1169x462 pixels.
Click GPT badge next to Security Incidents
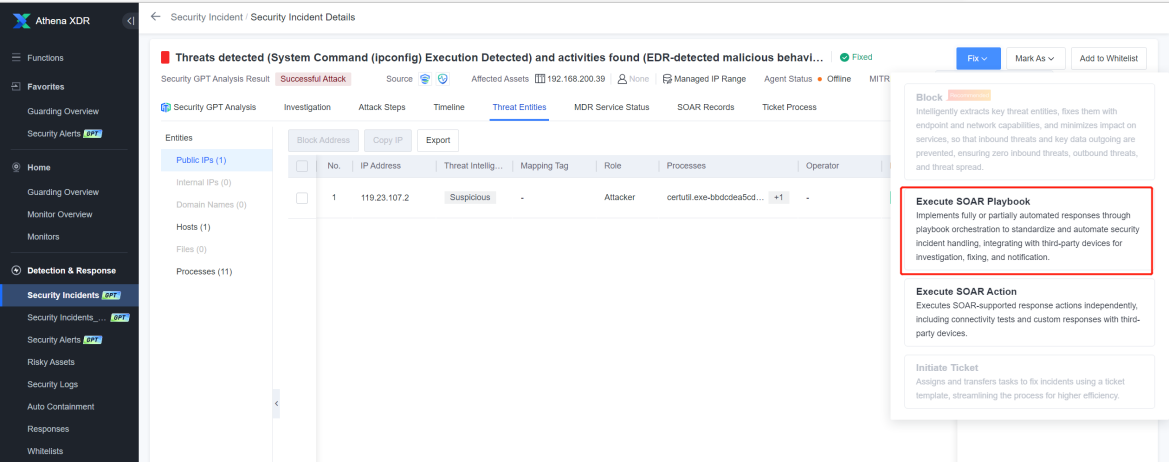(x=111, y=295)
